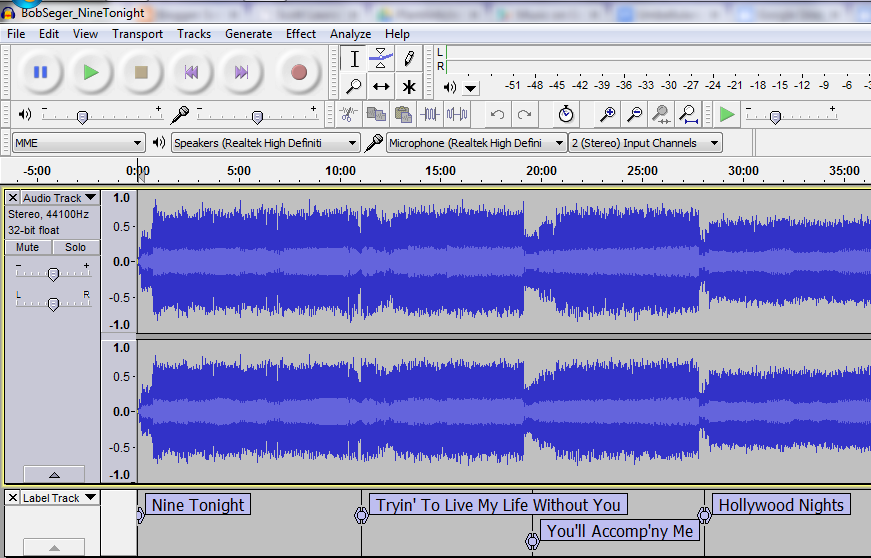The image size is (871, 558).
Task: Click the Audio Track gain slider handle
Action: coord(53,274)
